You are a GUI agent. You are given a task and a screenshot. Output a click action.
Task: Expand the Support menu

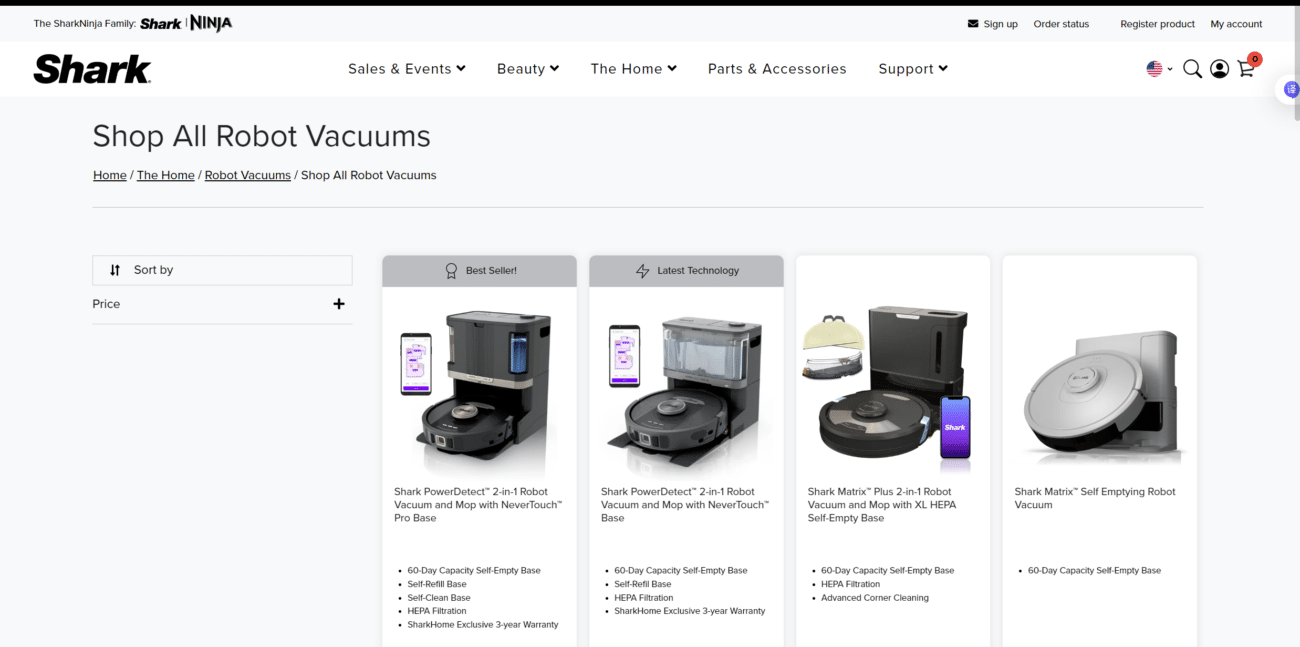[912, 69]
